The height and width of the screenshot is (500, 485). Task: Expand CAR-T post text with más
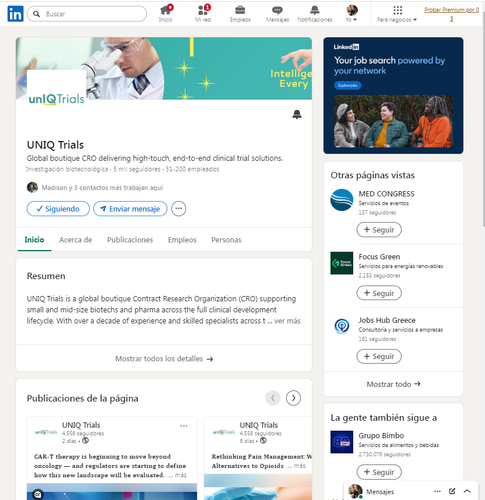click(181, 475)
